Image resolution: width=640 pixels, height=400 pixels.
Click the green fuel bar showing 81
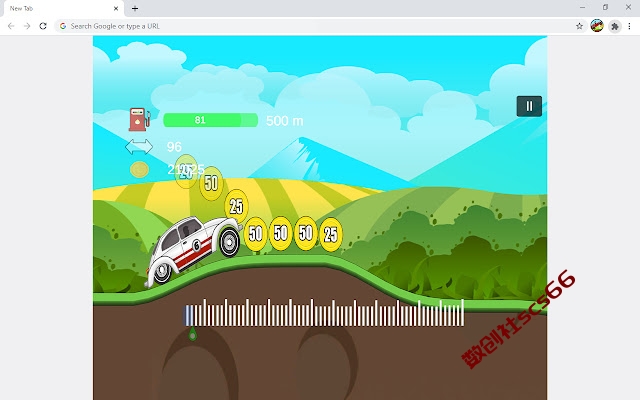click(210, 120)
